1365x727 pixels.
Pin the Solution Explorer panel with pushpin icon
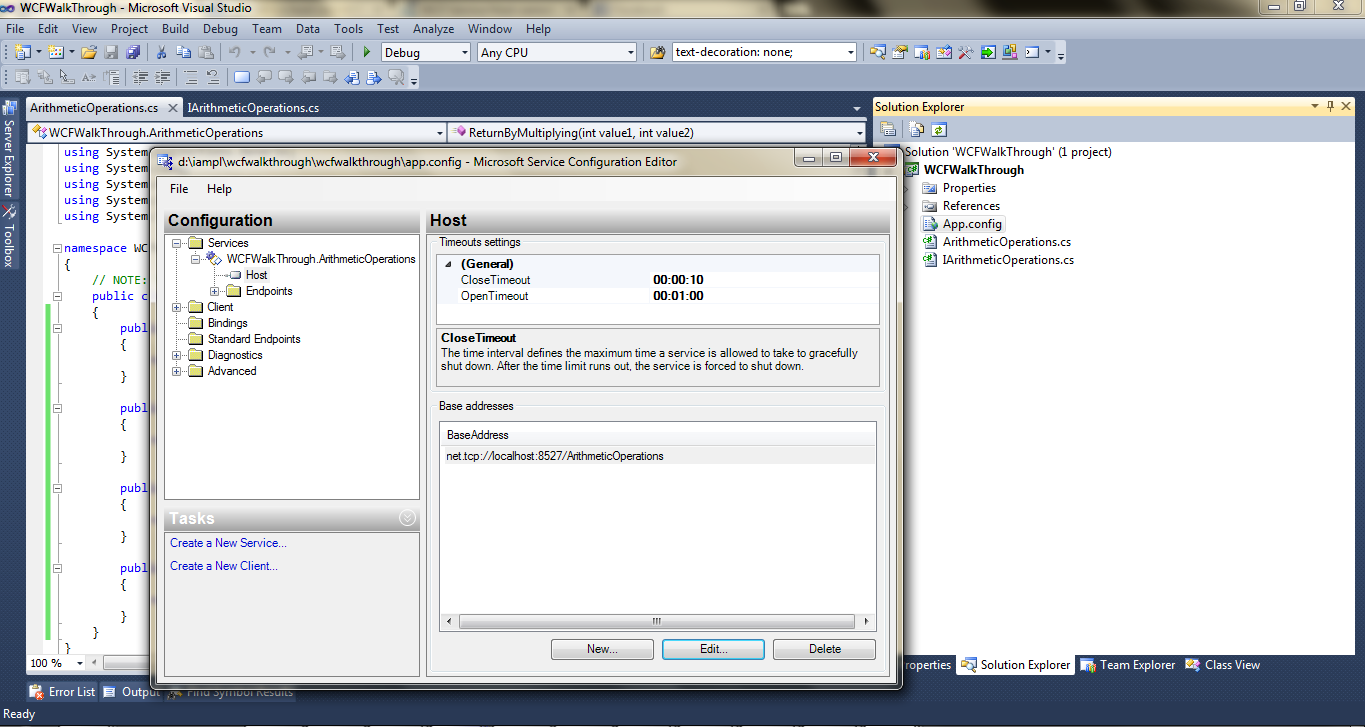coord(1330,106)
